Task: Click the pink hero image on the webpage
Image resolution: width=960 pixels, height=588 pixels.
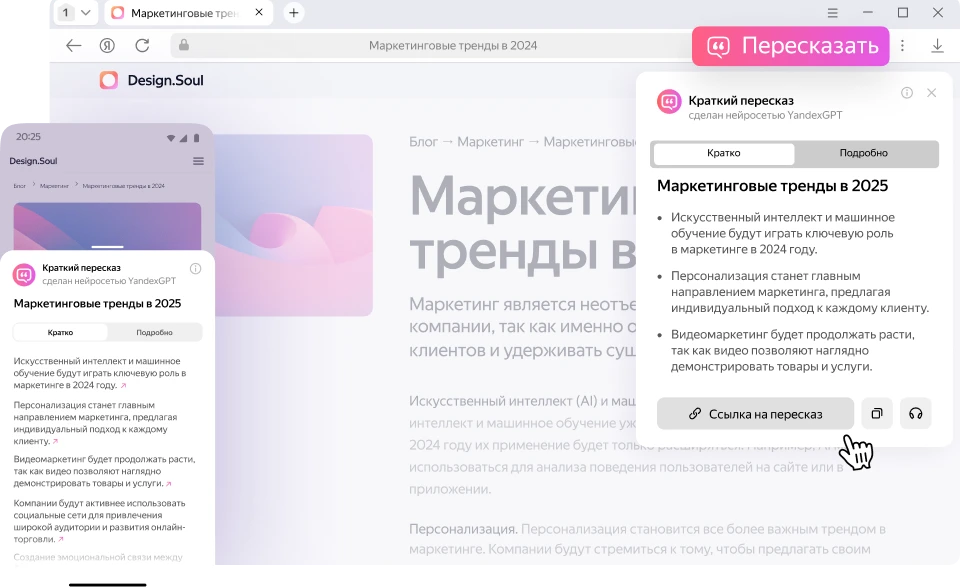Action: pos(294,225)
